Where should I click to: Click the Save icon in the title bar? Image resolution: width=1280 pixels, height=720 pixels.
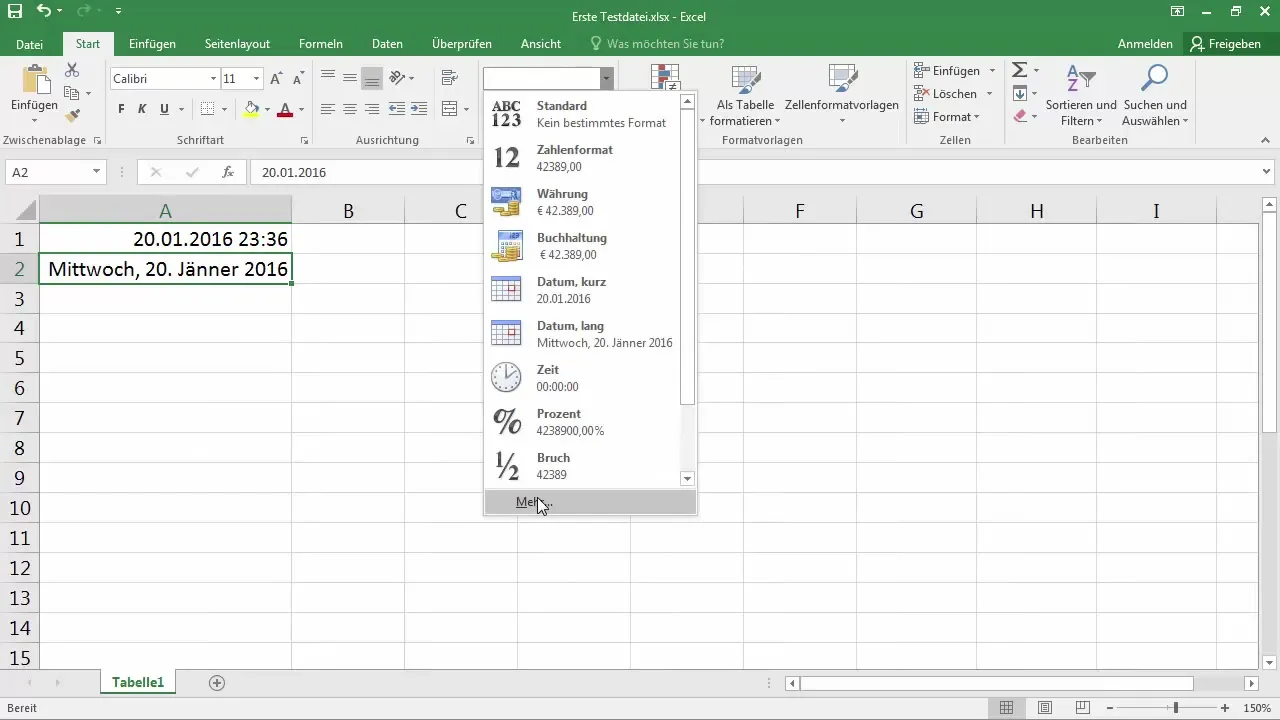tap(15, 11)
